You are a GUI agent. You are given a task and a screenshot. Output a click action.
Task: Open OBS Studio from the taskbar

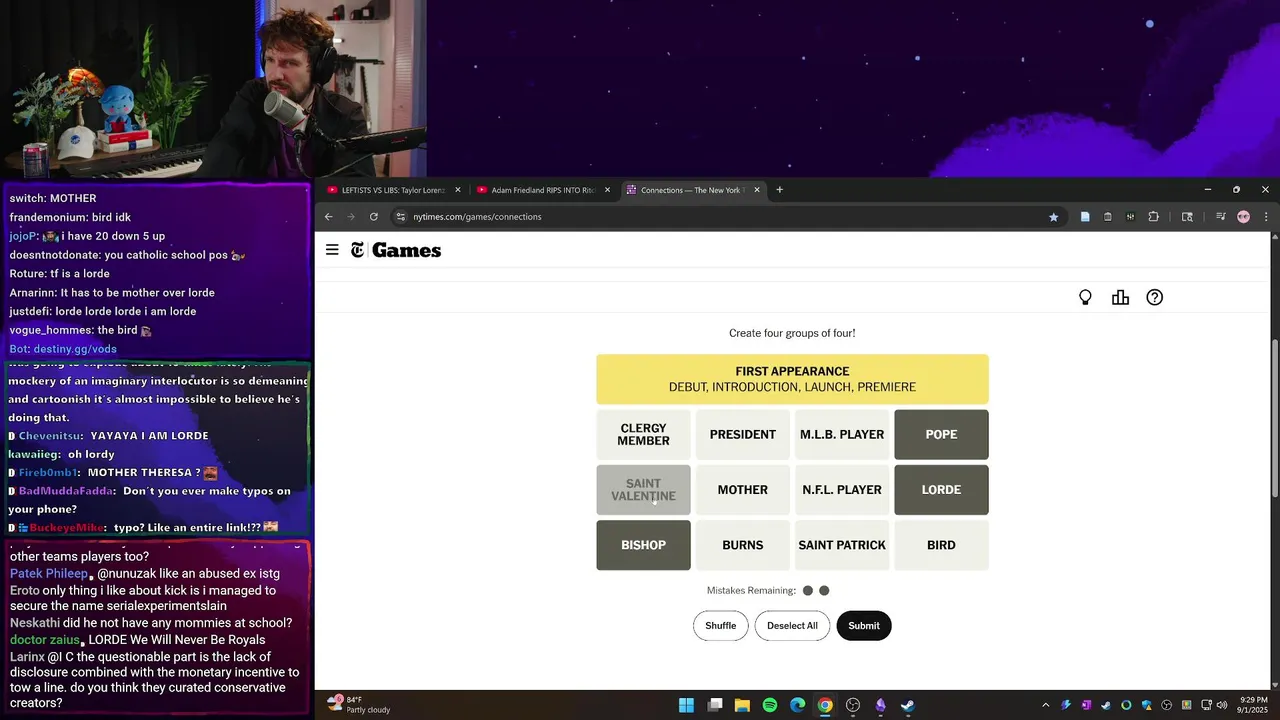point(853,705)
